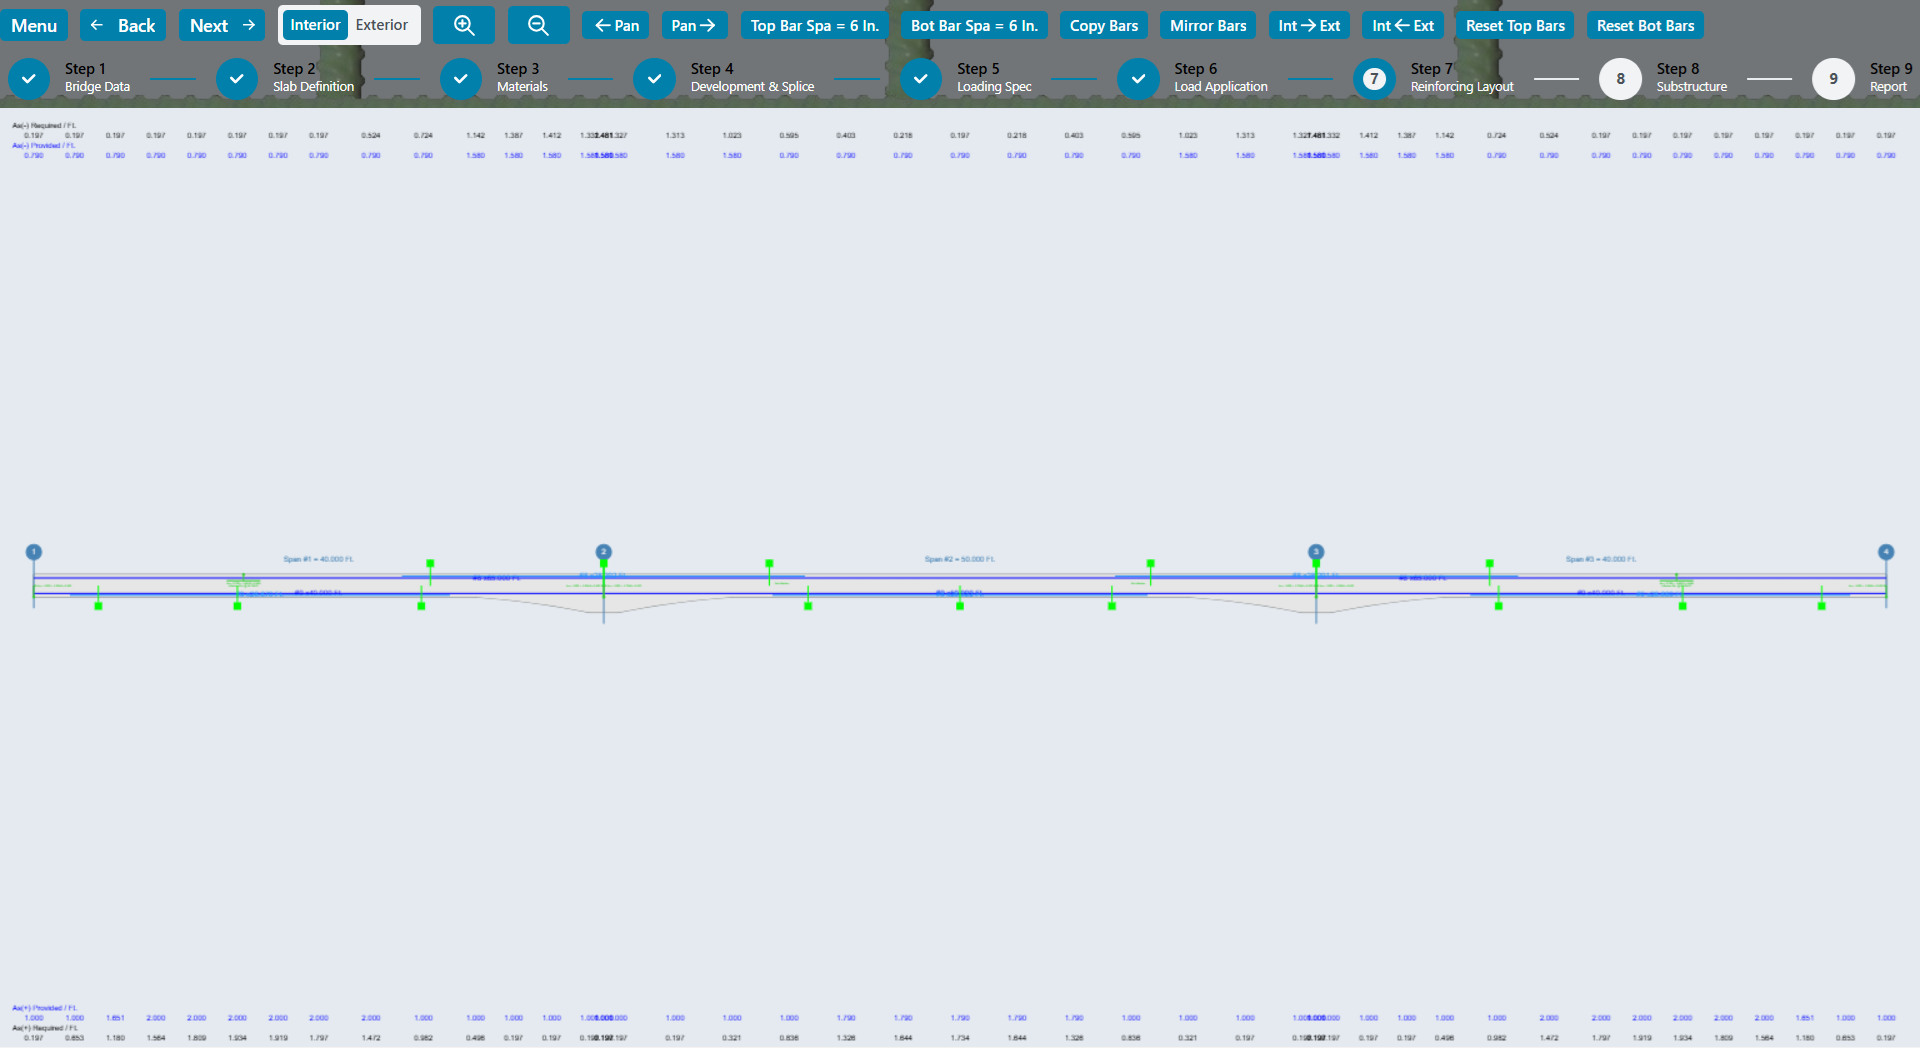Click the Step 1 Bridge Data check icon
The height and width of the screenshot is (1048, 1920).
tap(29, 78)
